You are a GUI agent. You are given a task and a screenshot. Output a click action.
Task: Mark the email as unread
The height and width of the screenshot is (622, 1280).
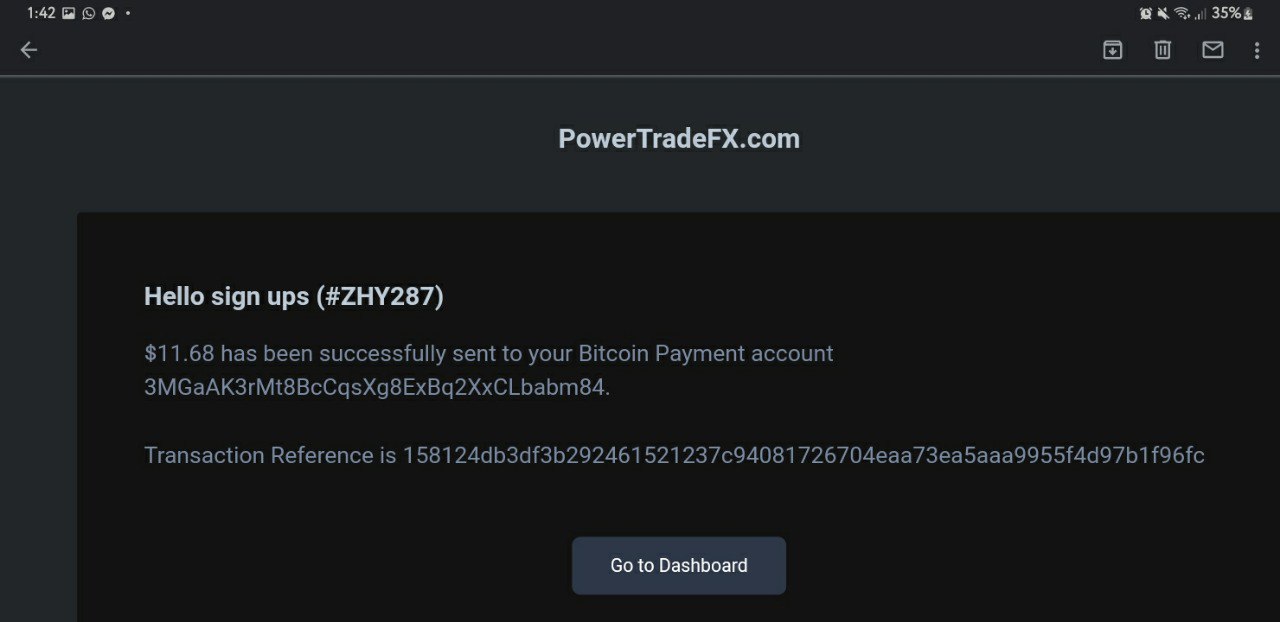point(1212,50)
